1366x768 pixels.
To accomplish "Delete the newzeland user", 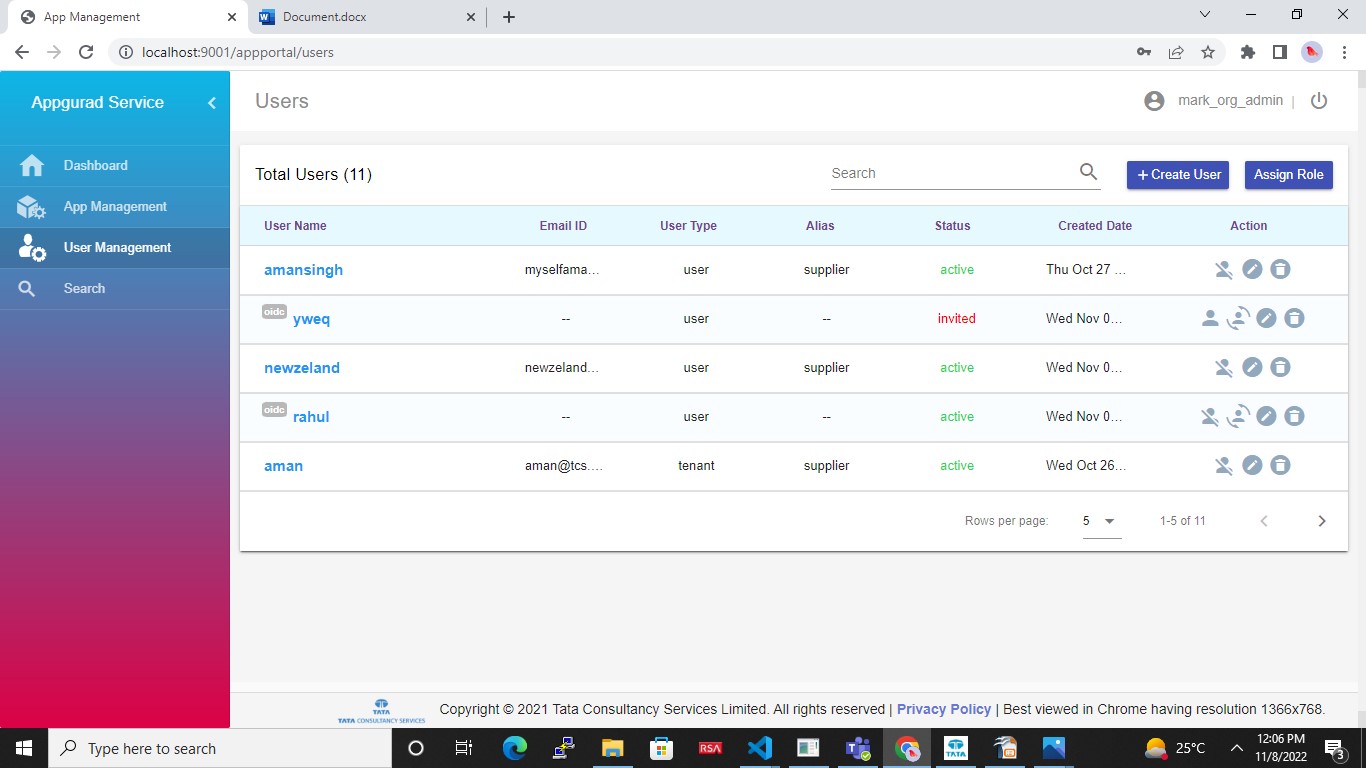I will 1280,367.
